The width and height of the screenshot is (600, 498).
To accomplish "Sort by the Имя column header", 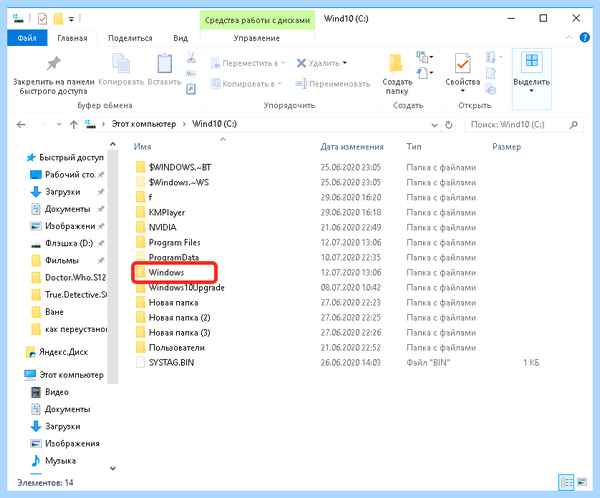I will tap(142, 147).
